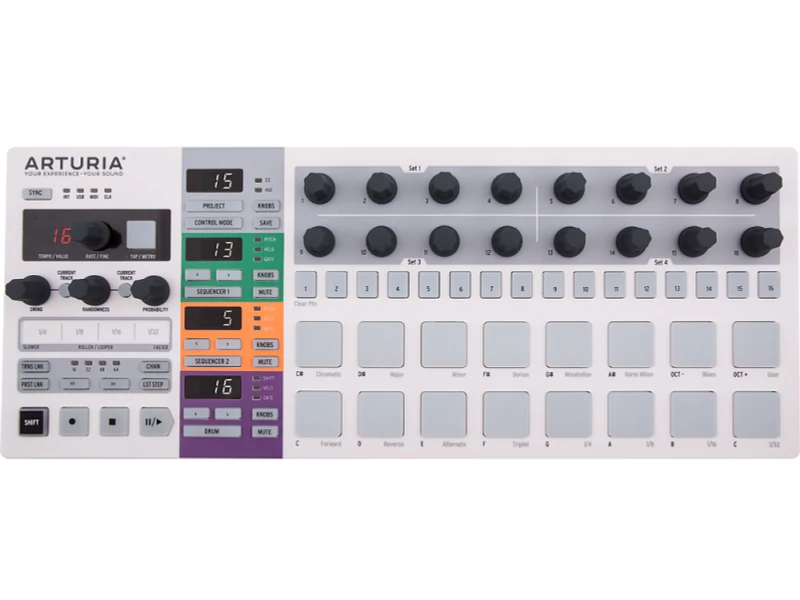This screenshot has height=600, width=800.
Task: Hit the record button
Action: [x=73, y=421]
